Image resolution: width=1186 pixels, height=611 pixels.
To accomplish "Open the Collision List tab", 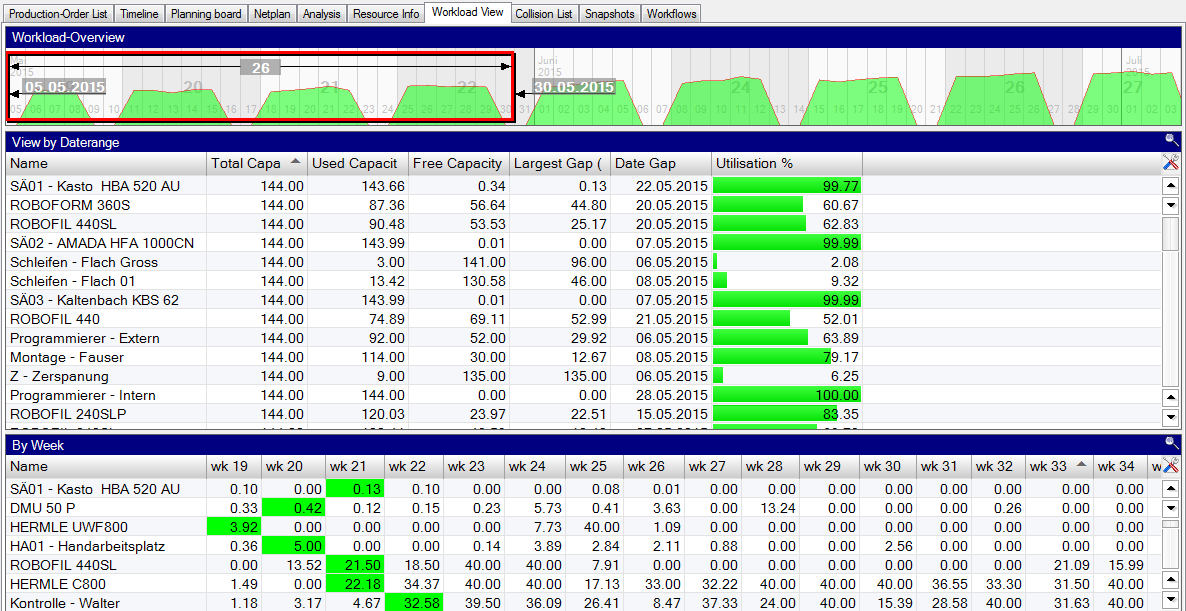I will tap(545, 14).
